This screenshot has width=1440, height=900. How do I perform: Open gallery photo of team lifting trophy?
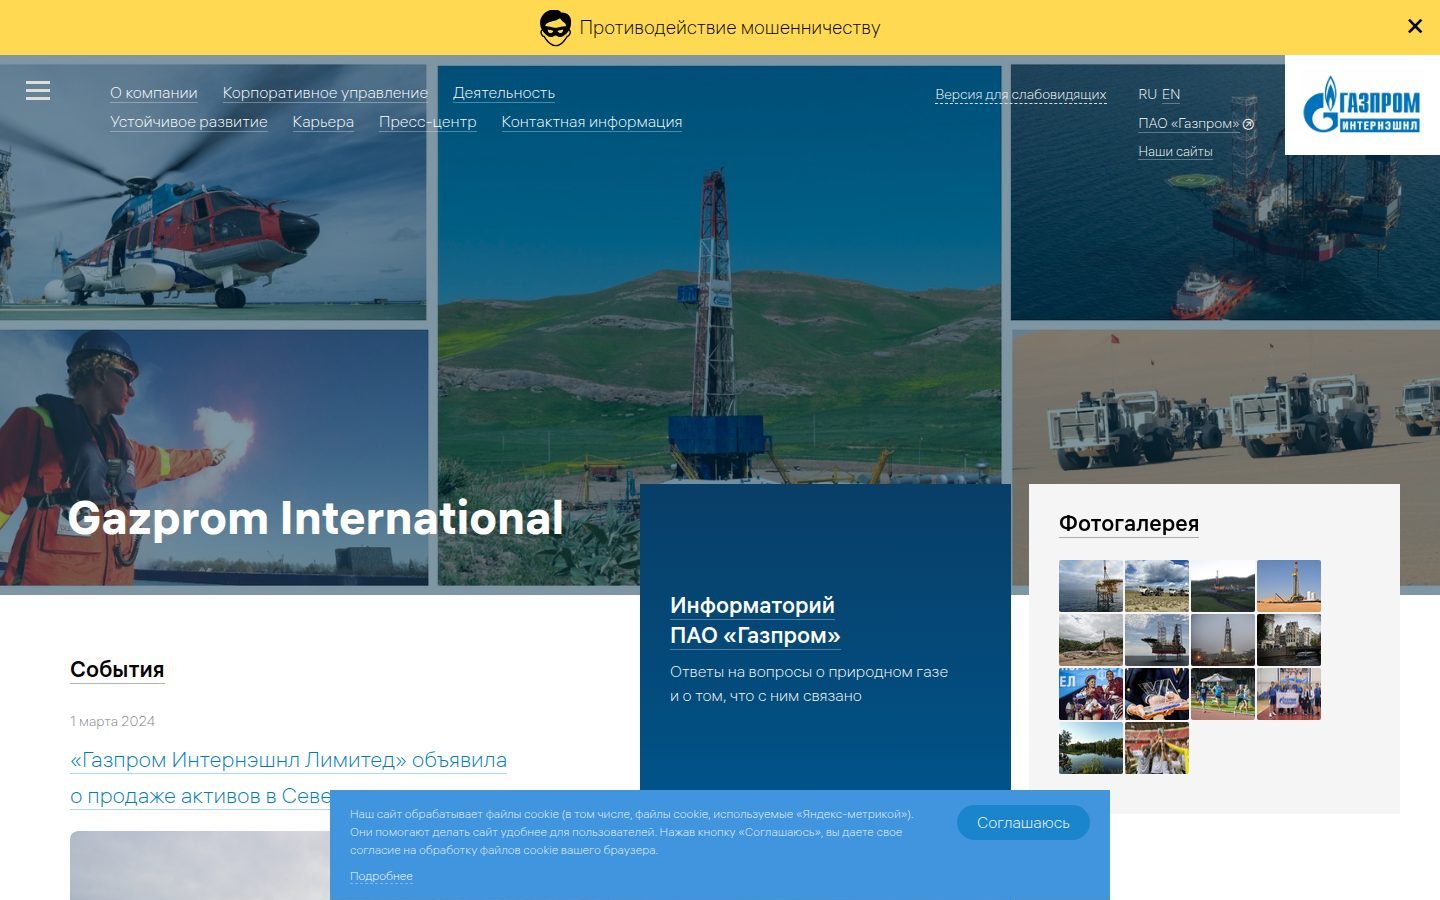tap(1157, 748)
